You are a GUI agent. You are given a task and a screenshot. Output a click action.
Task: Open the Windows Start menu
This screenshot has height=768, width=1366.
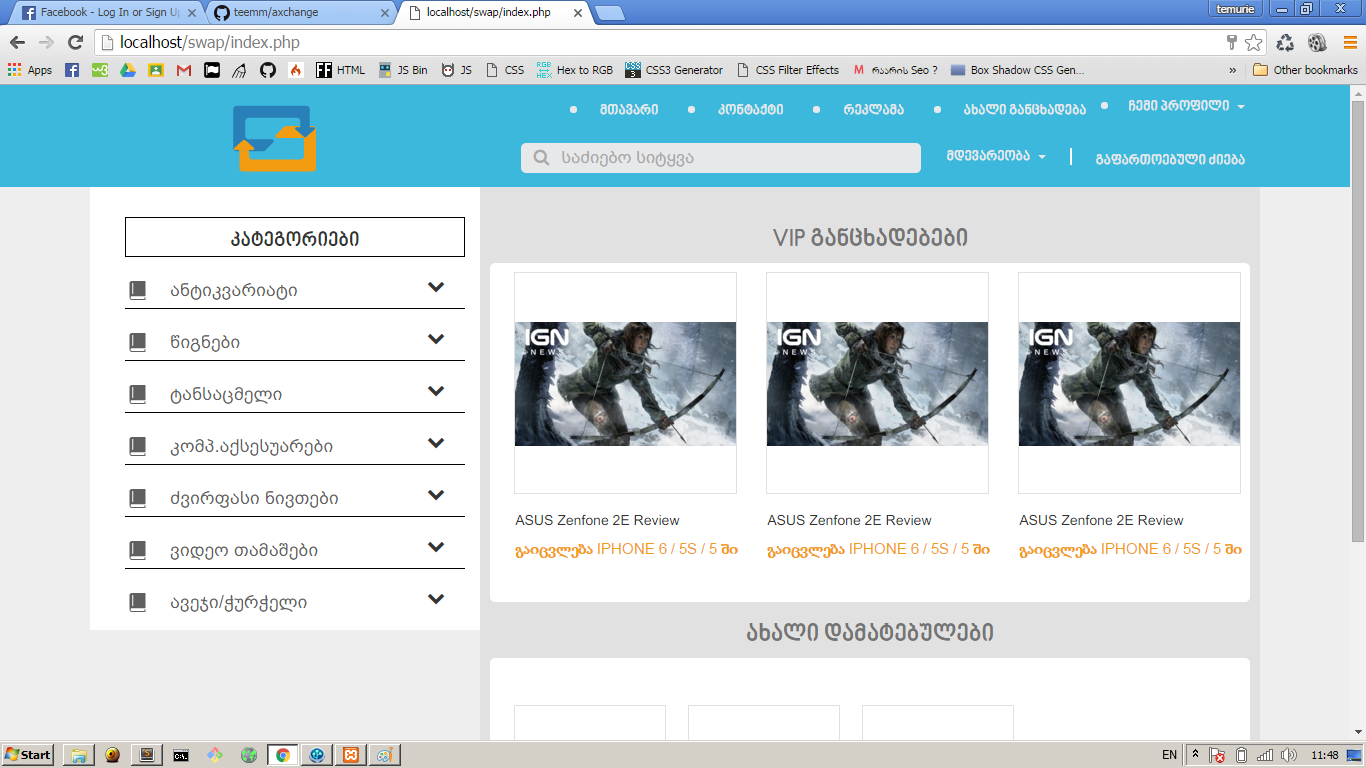[x=28, y=755]
